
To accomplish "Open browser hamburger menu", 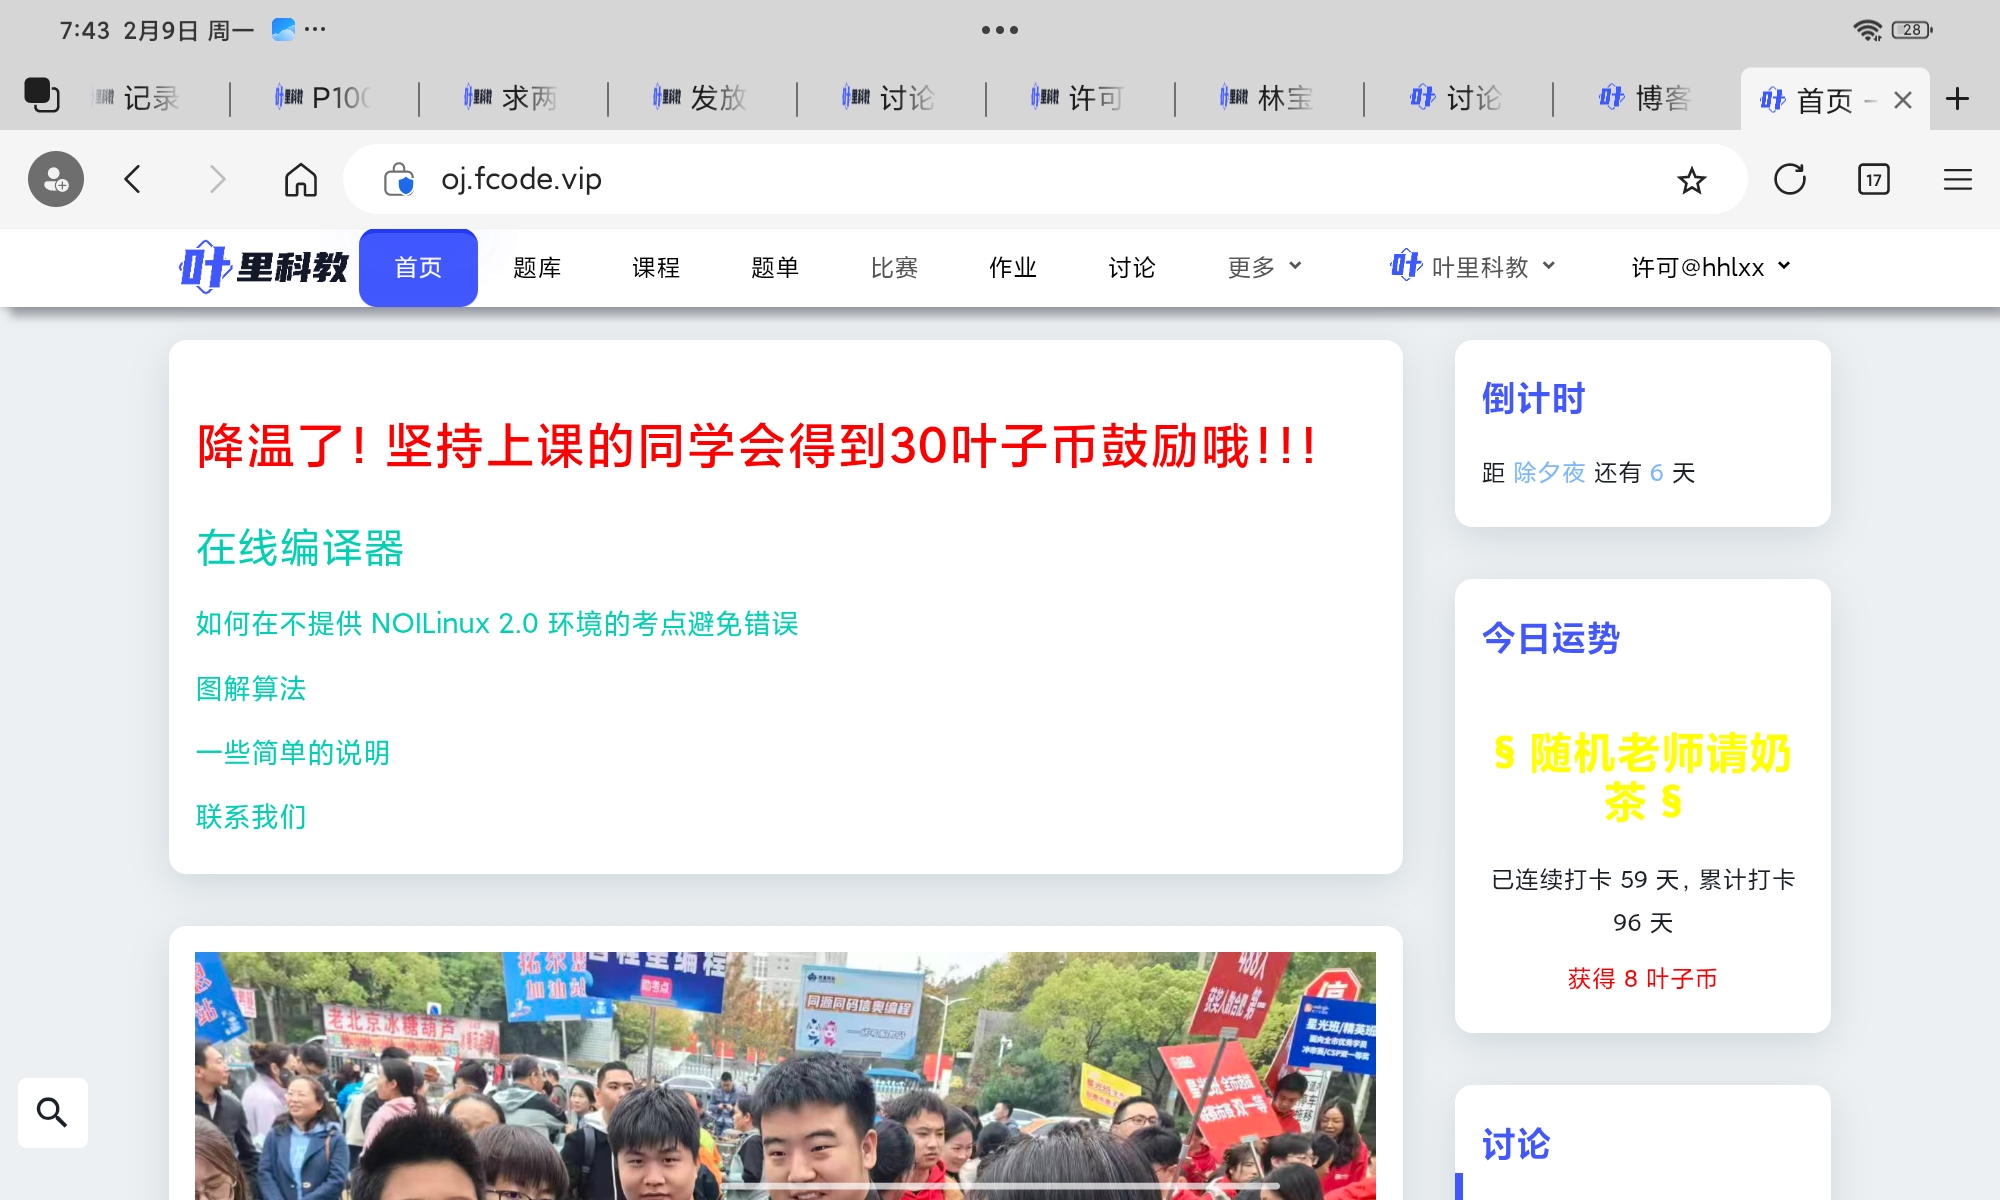I will coord(1957,180).
